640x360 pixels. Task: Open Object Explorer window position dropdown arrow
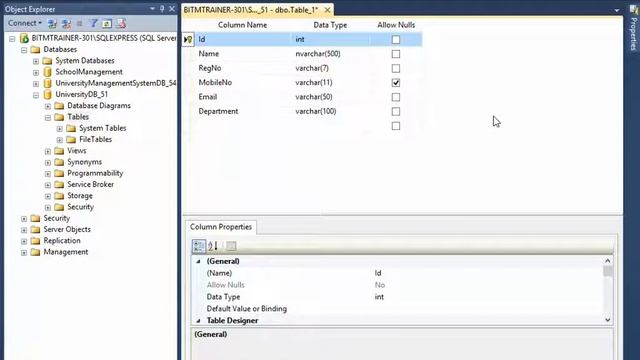[152, 9]
